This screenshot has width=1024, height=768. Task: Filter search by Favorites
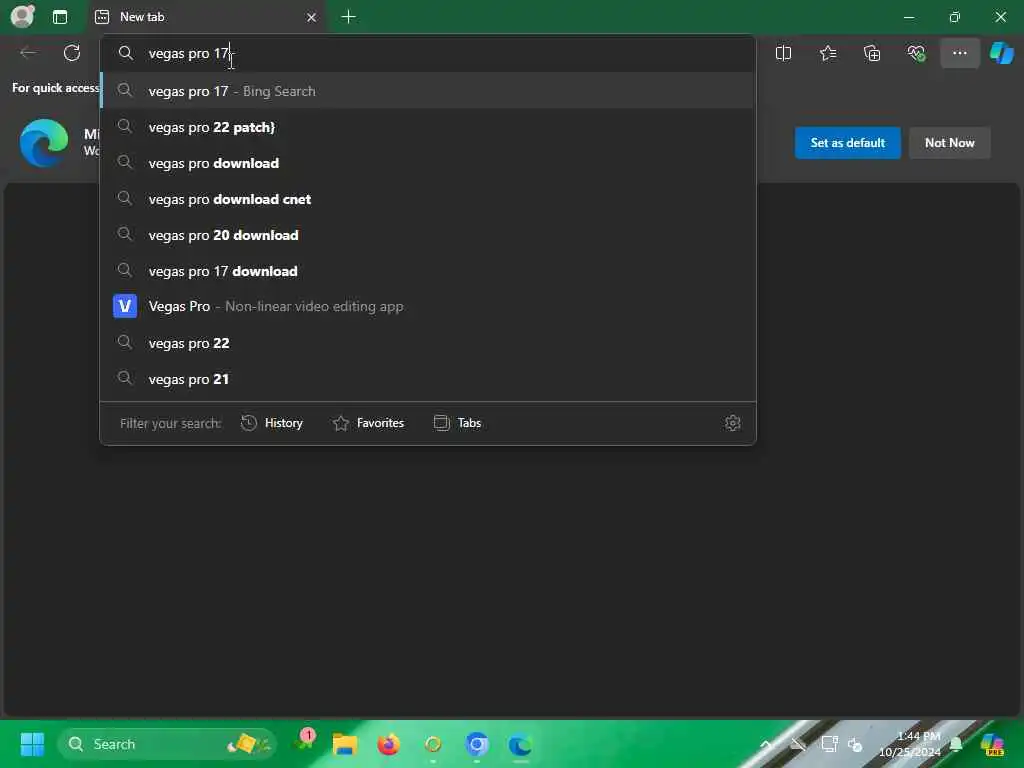point(368,423)
